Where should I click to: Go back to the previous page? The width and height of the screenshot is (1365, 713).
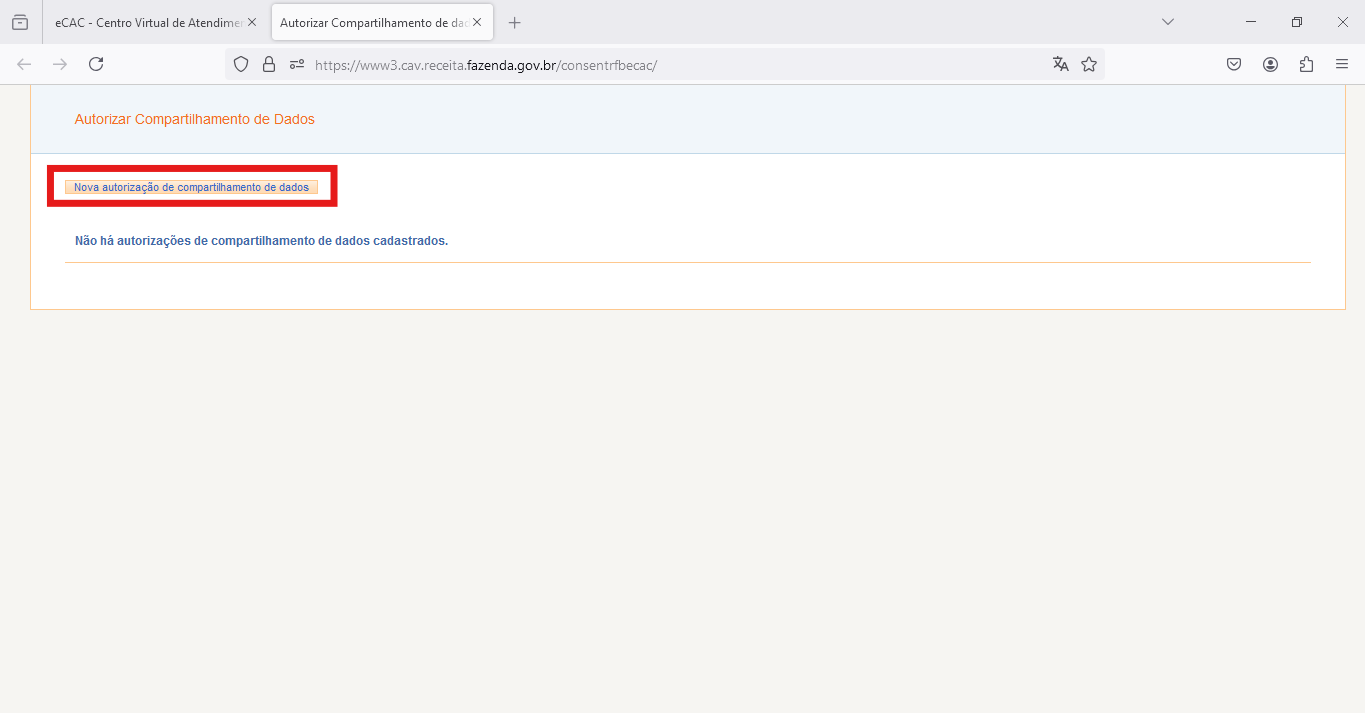(x=24, y=64)
